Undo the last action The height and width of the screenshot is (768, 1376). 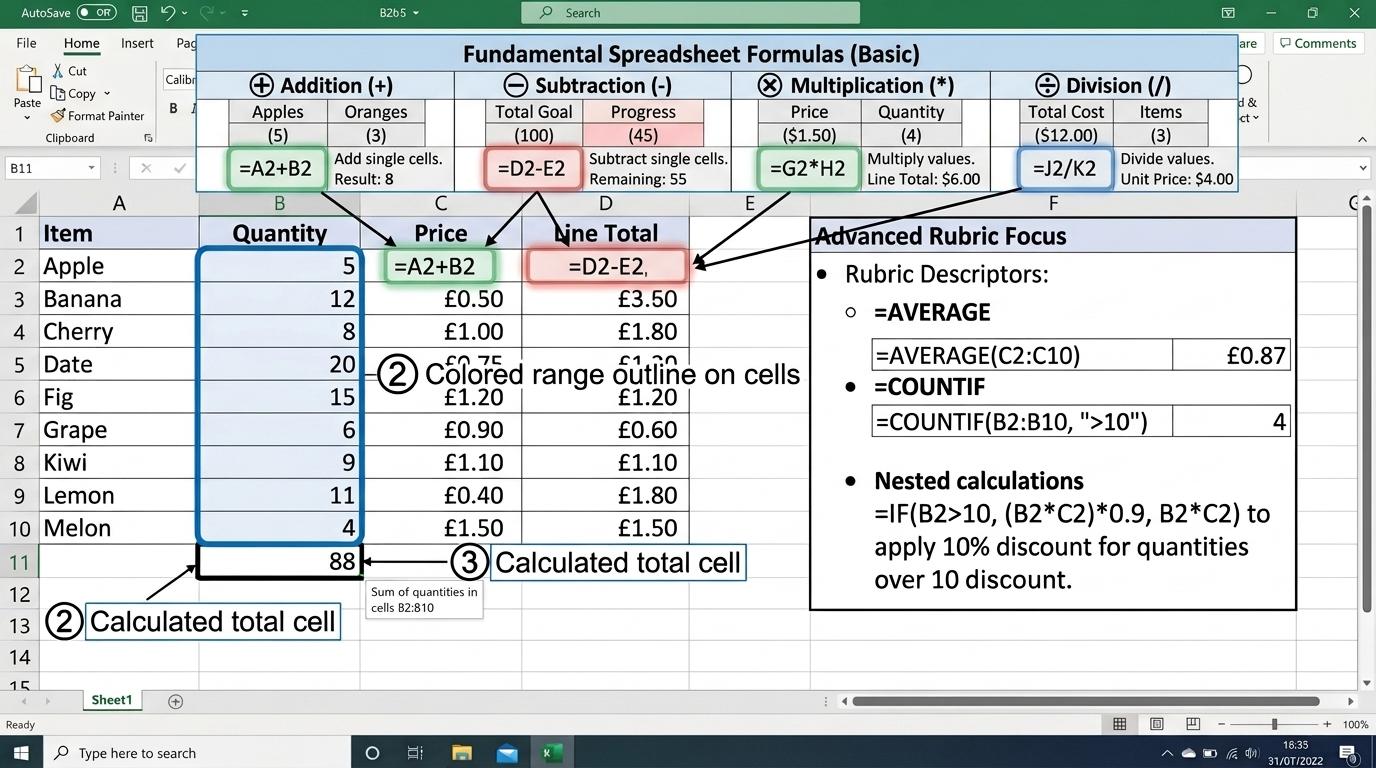(169, 13)
